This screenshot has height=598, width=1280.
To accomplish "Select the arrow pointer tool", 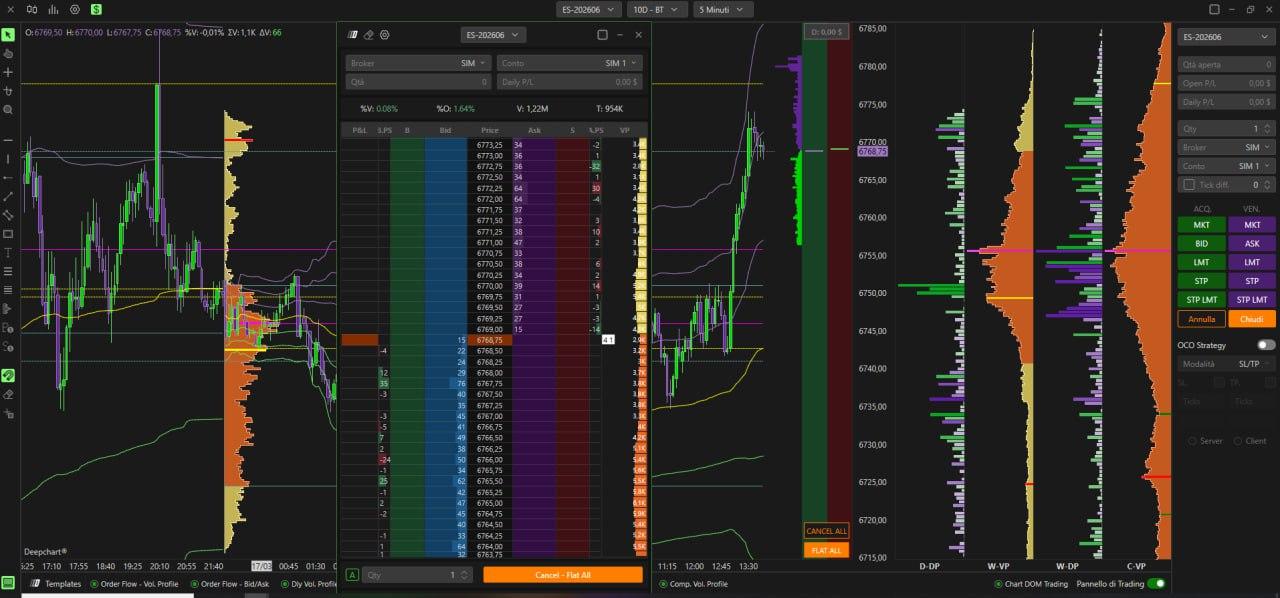I will pos(8,34).
